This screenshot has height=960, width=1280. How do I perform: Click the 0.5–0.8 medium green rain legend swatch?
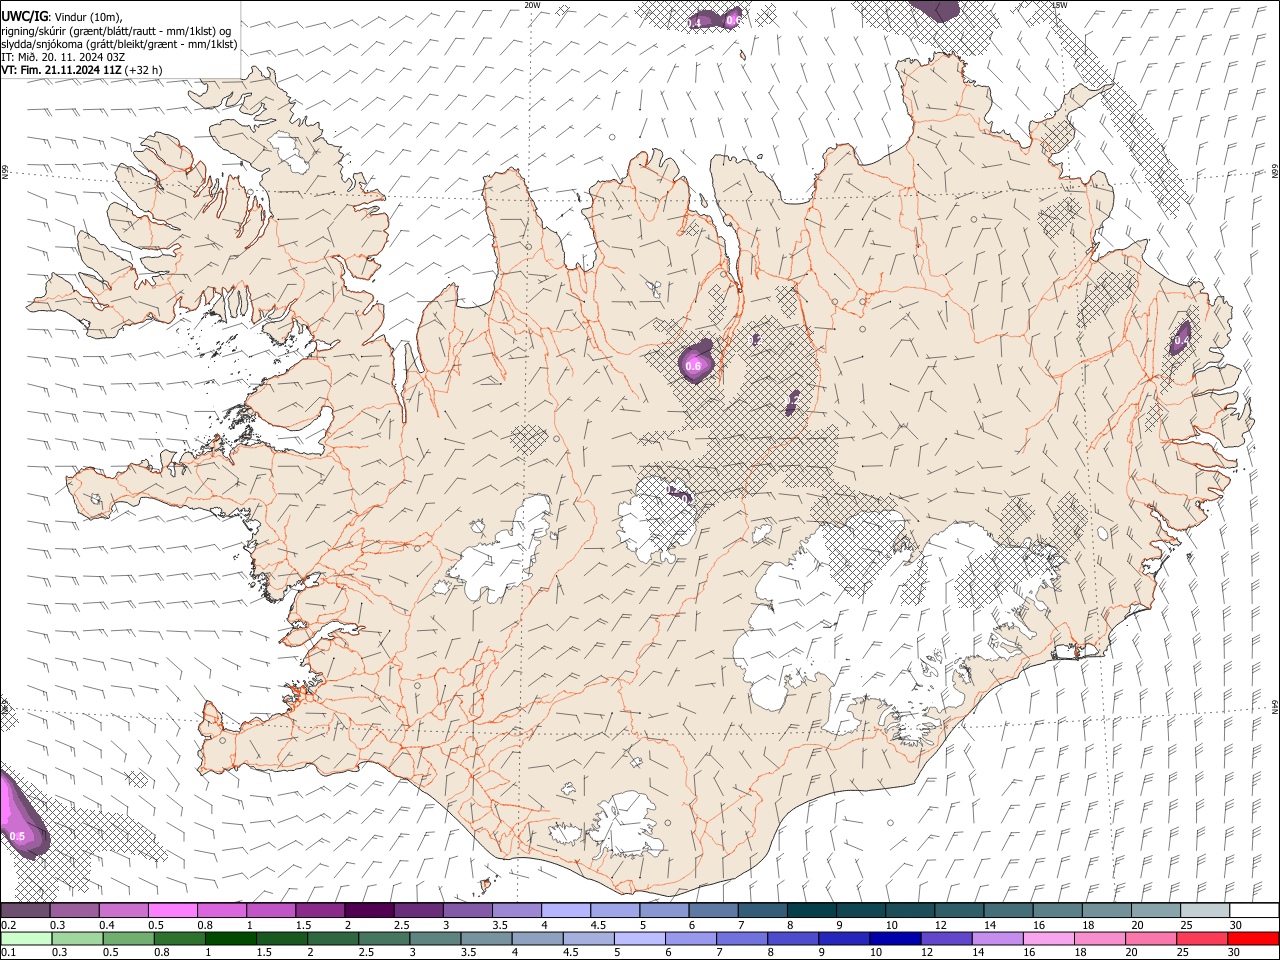(x=128, y=939)
